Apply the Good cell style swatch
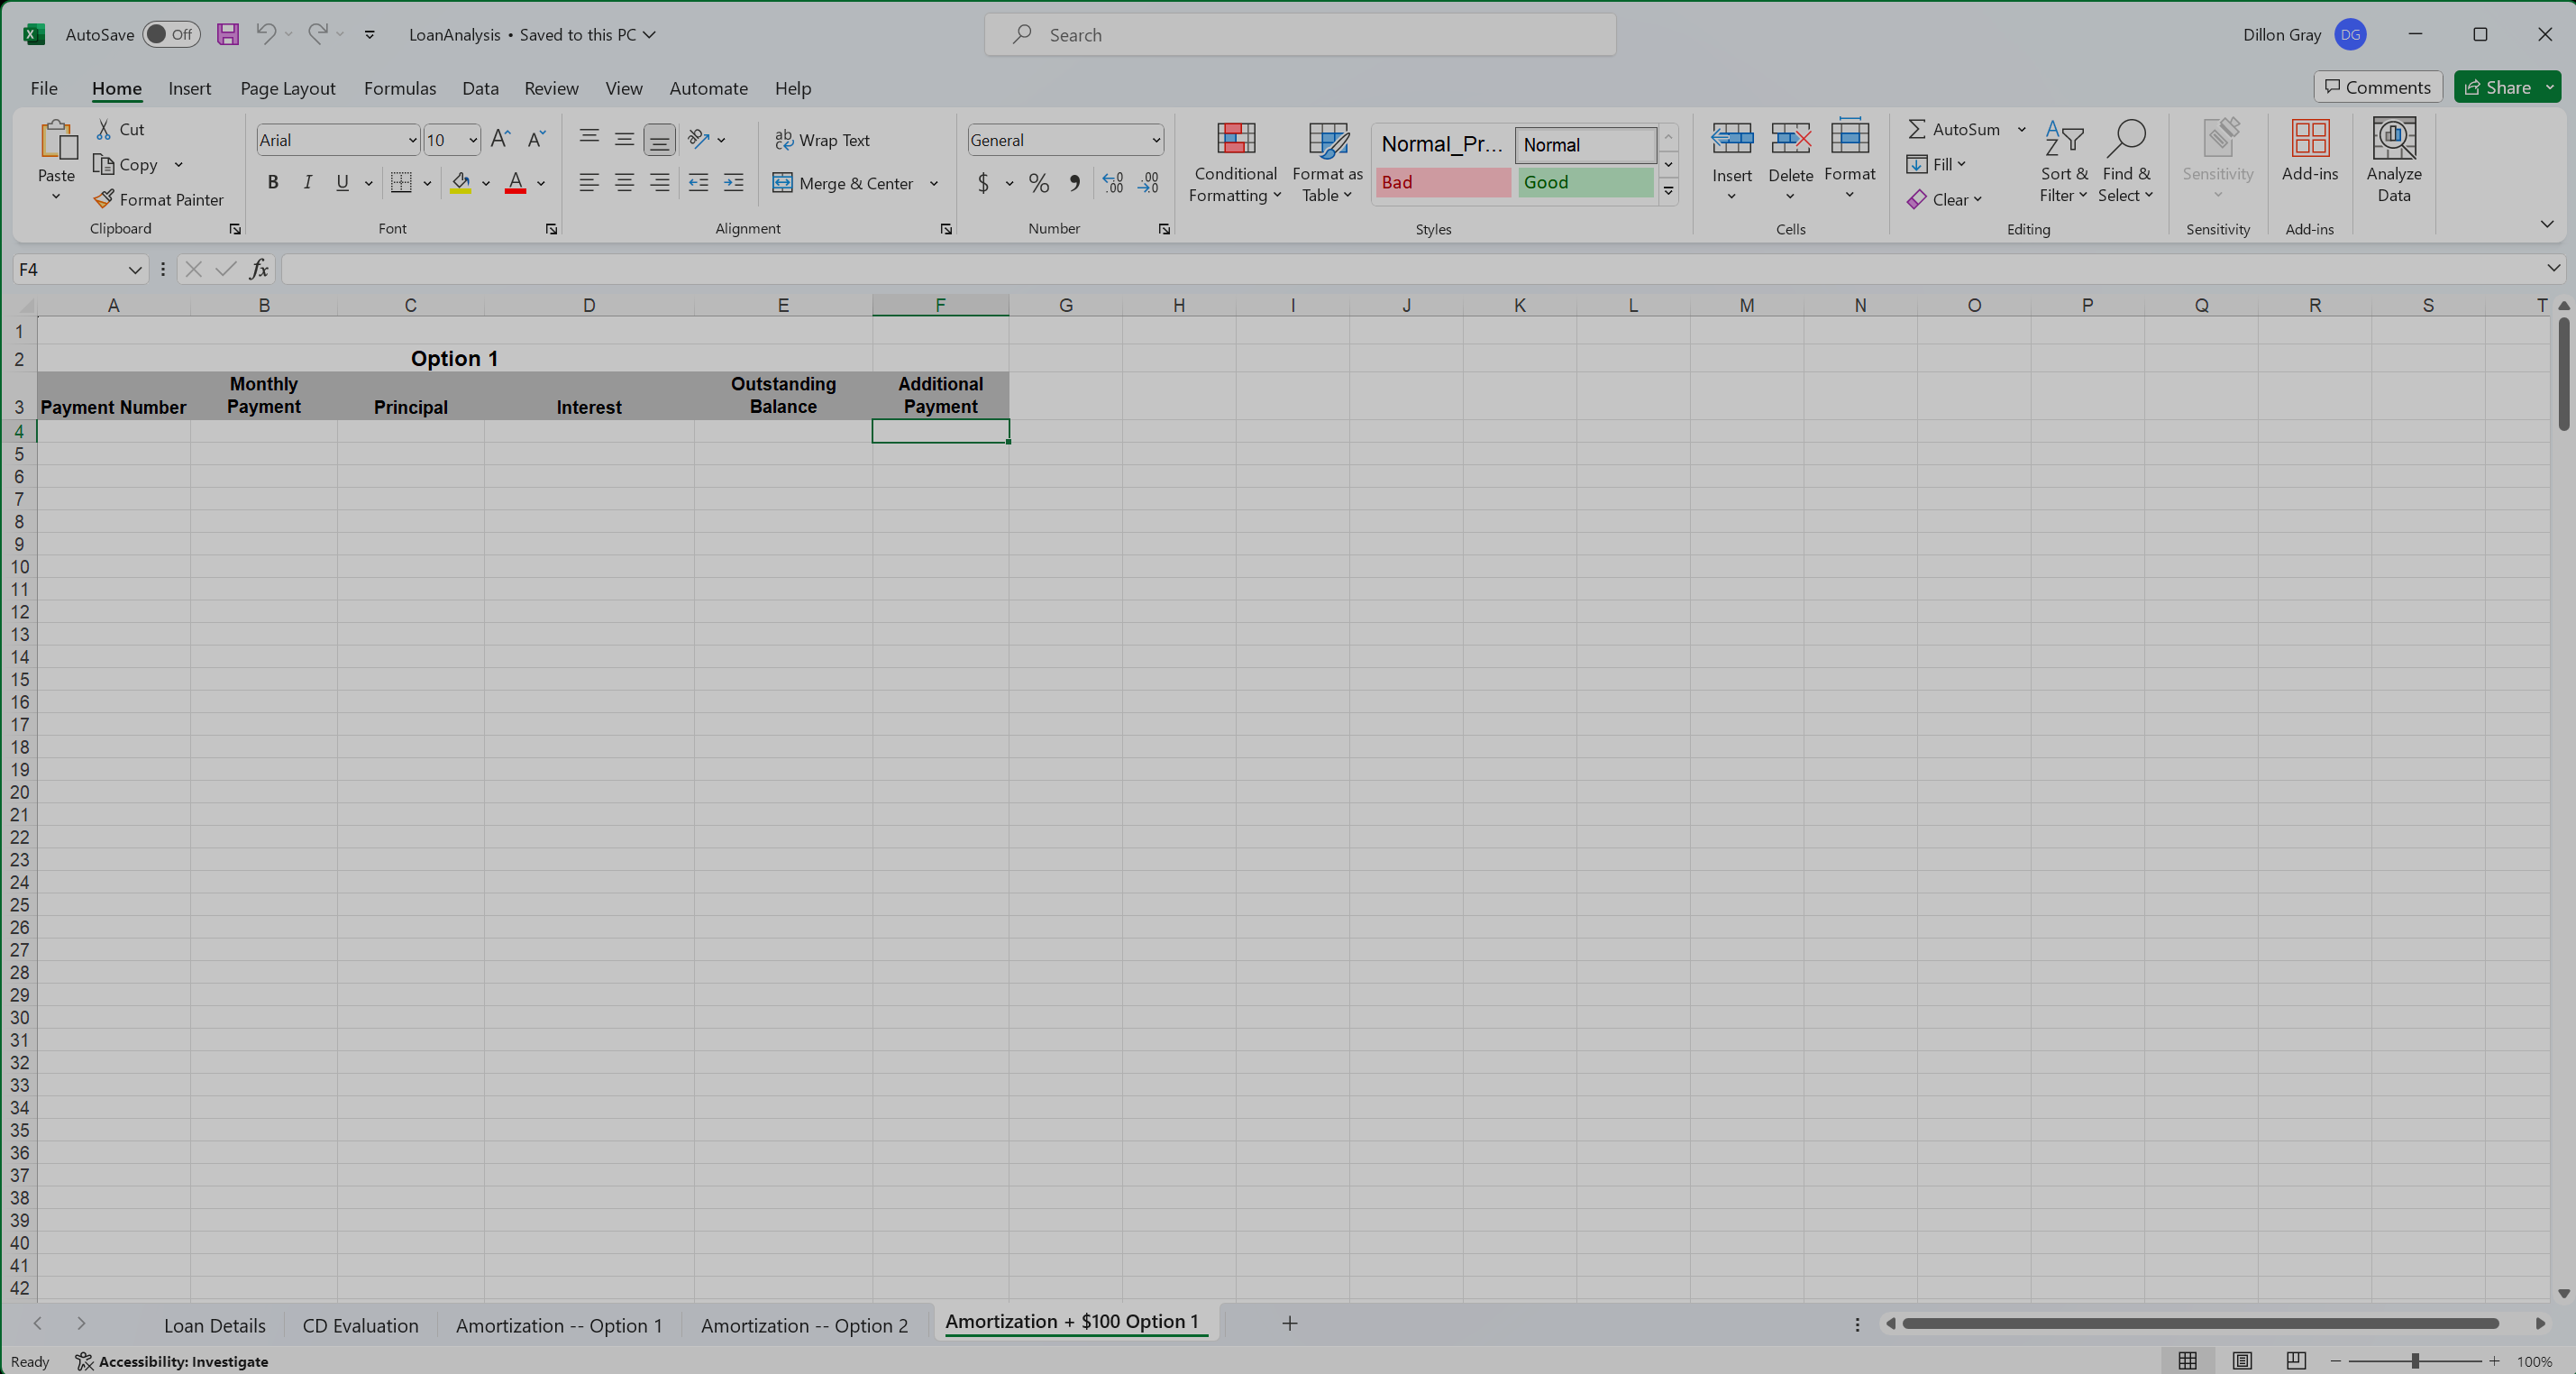Screen dimensions: 2576x1374 click(1584, 182)
